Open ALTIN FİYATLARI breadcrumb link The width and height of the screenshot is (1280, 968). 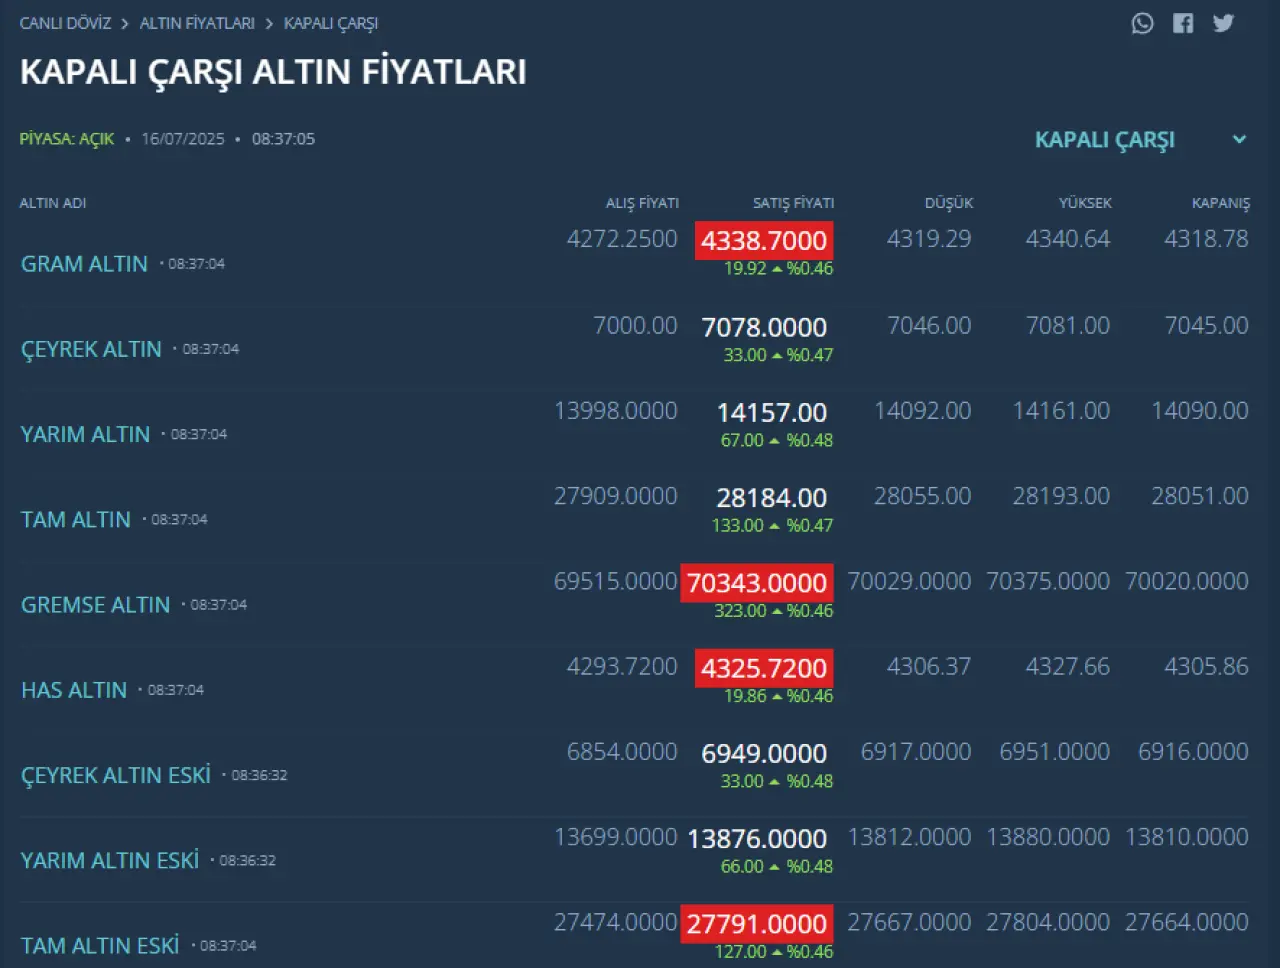coord(197,23)
